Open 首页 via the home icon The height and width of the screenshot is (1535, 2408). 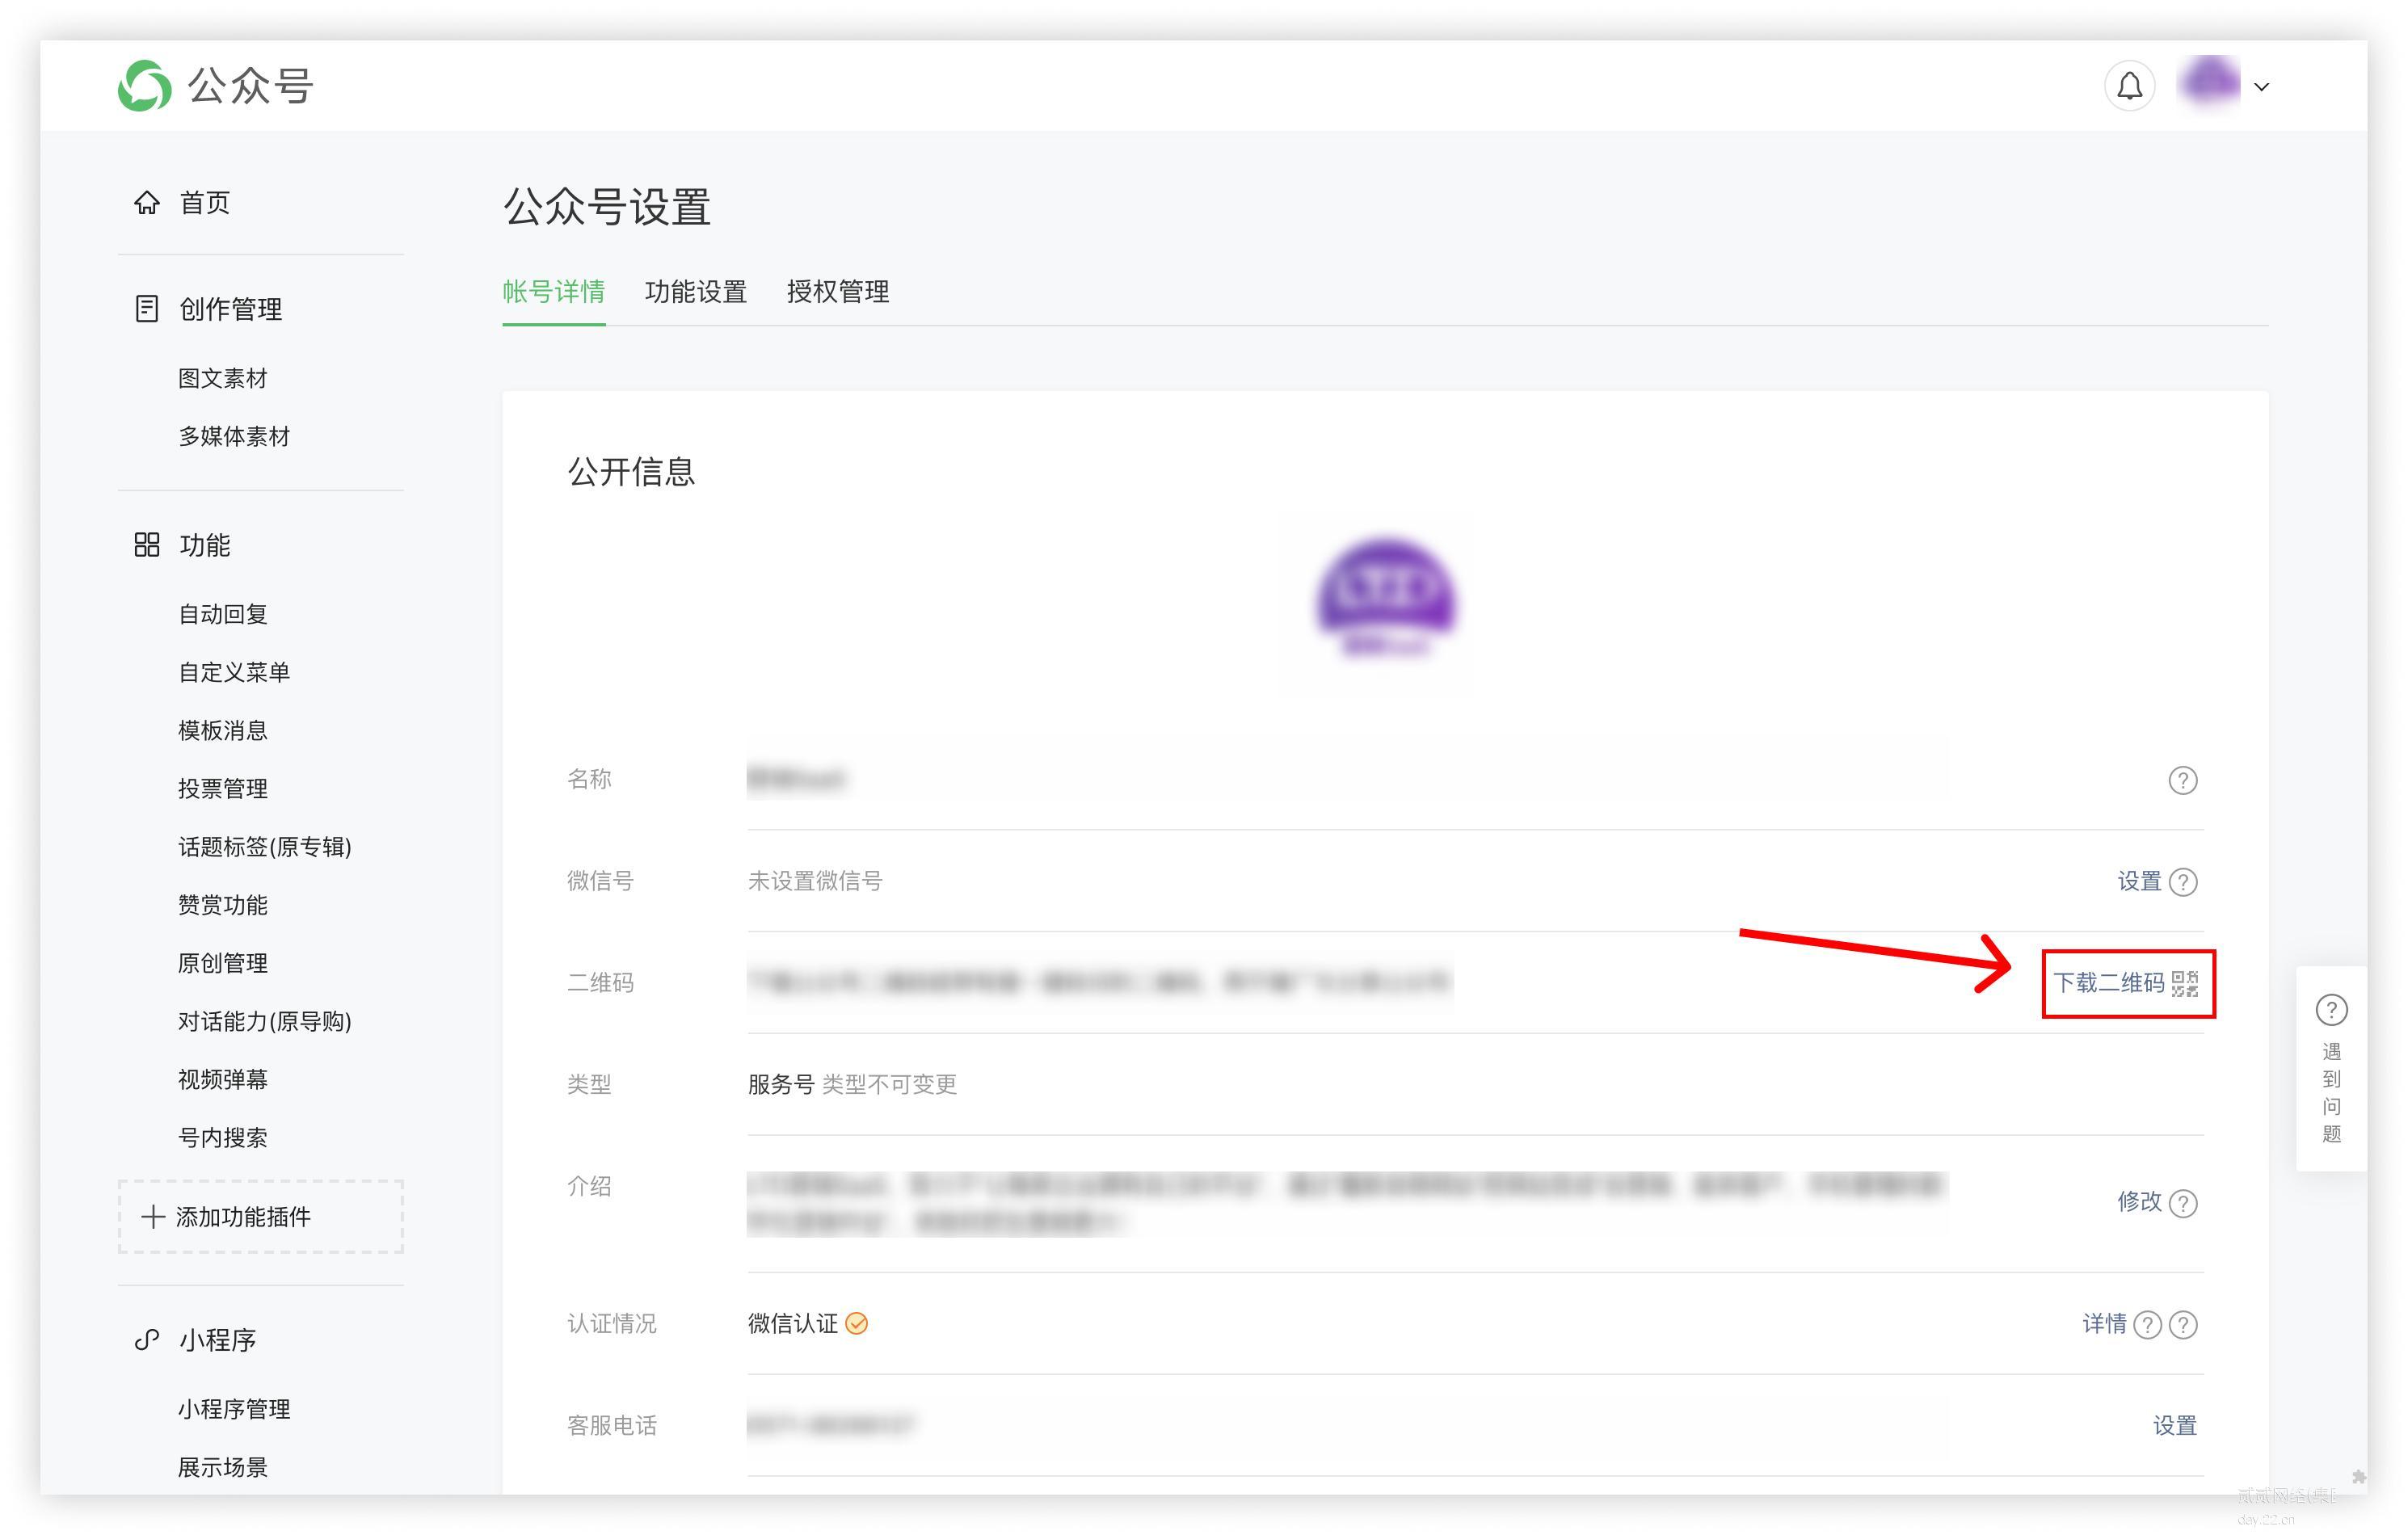(147, 203)
